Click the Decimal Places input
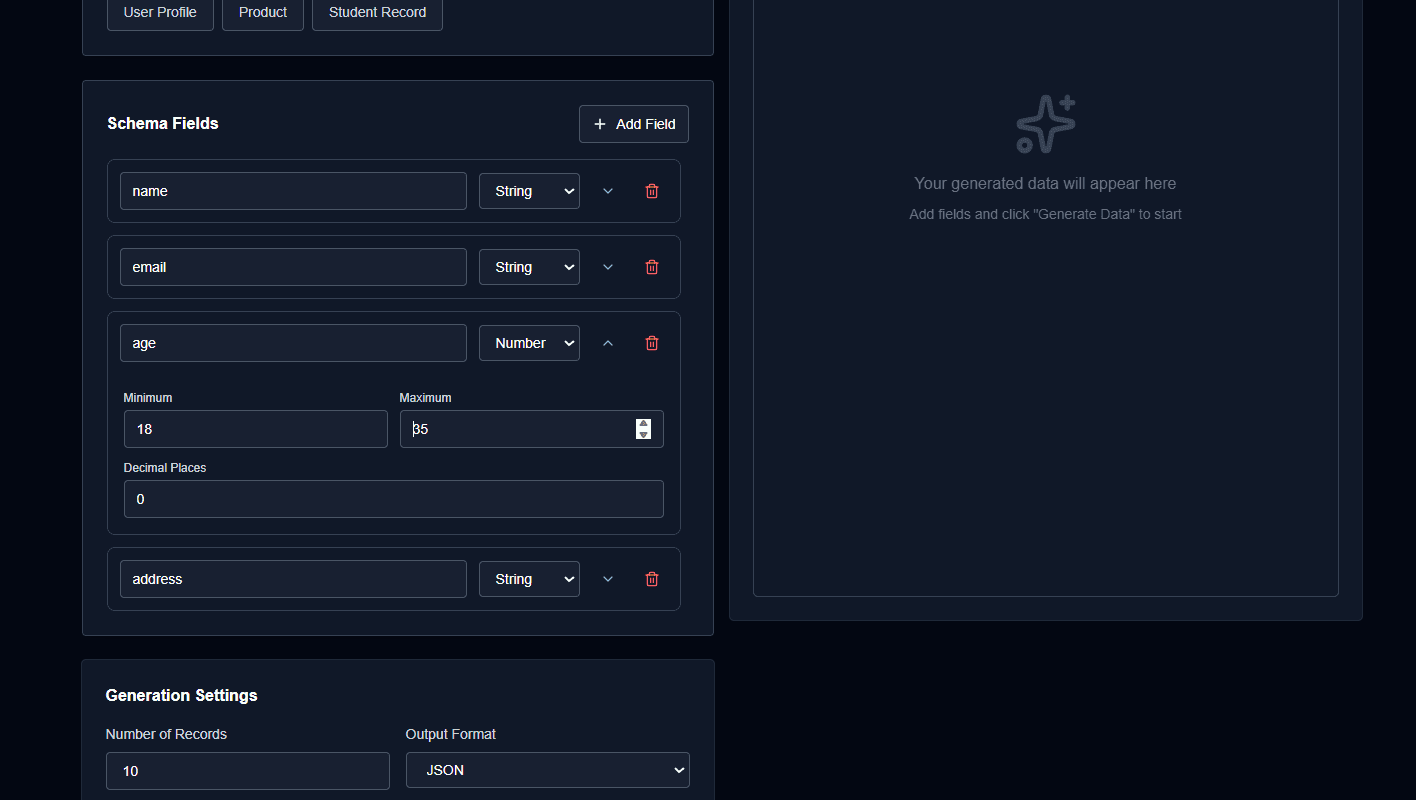This screenshot has width=1416, height=800. pyautogui.click(x=394, y=499)
